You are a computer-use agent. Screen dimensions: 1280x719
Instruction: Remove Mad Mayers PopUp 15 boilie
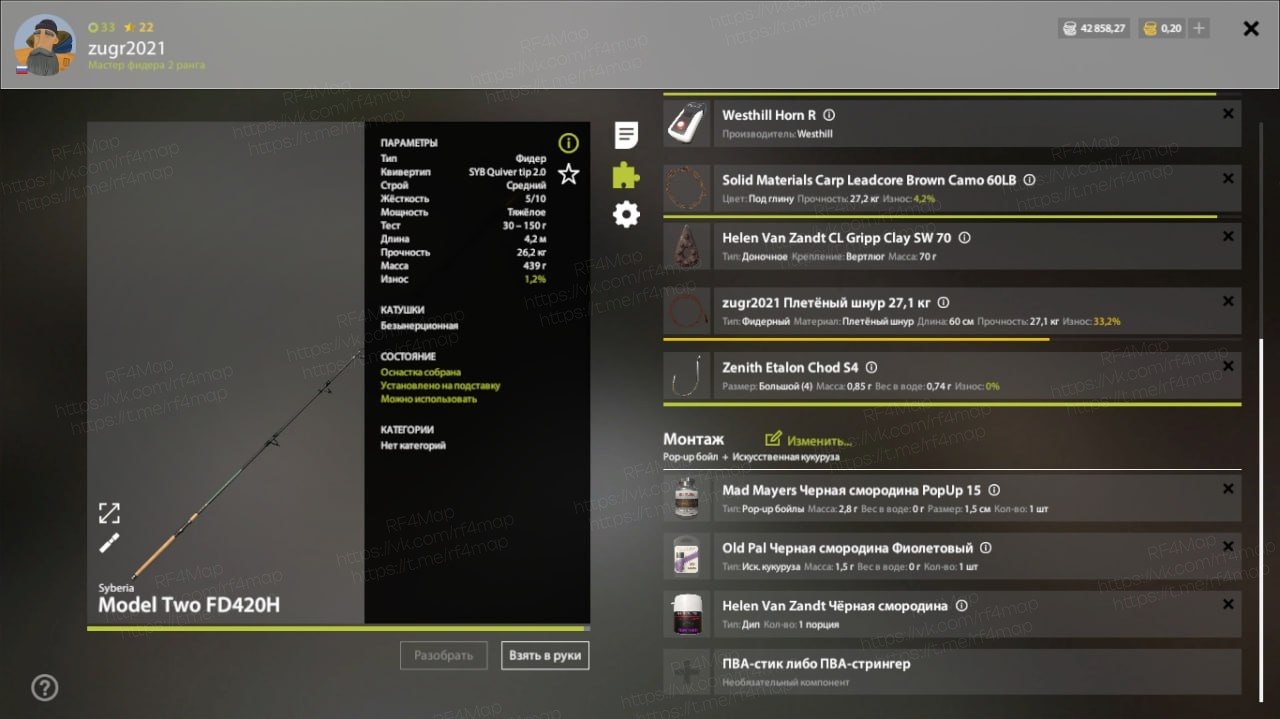[x=1228, y=489]
